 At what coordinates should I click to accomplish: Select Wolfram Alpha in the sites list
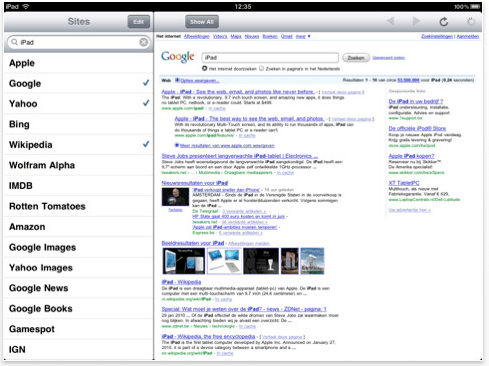[x=79, y=165]
